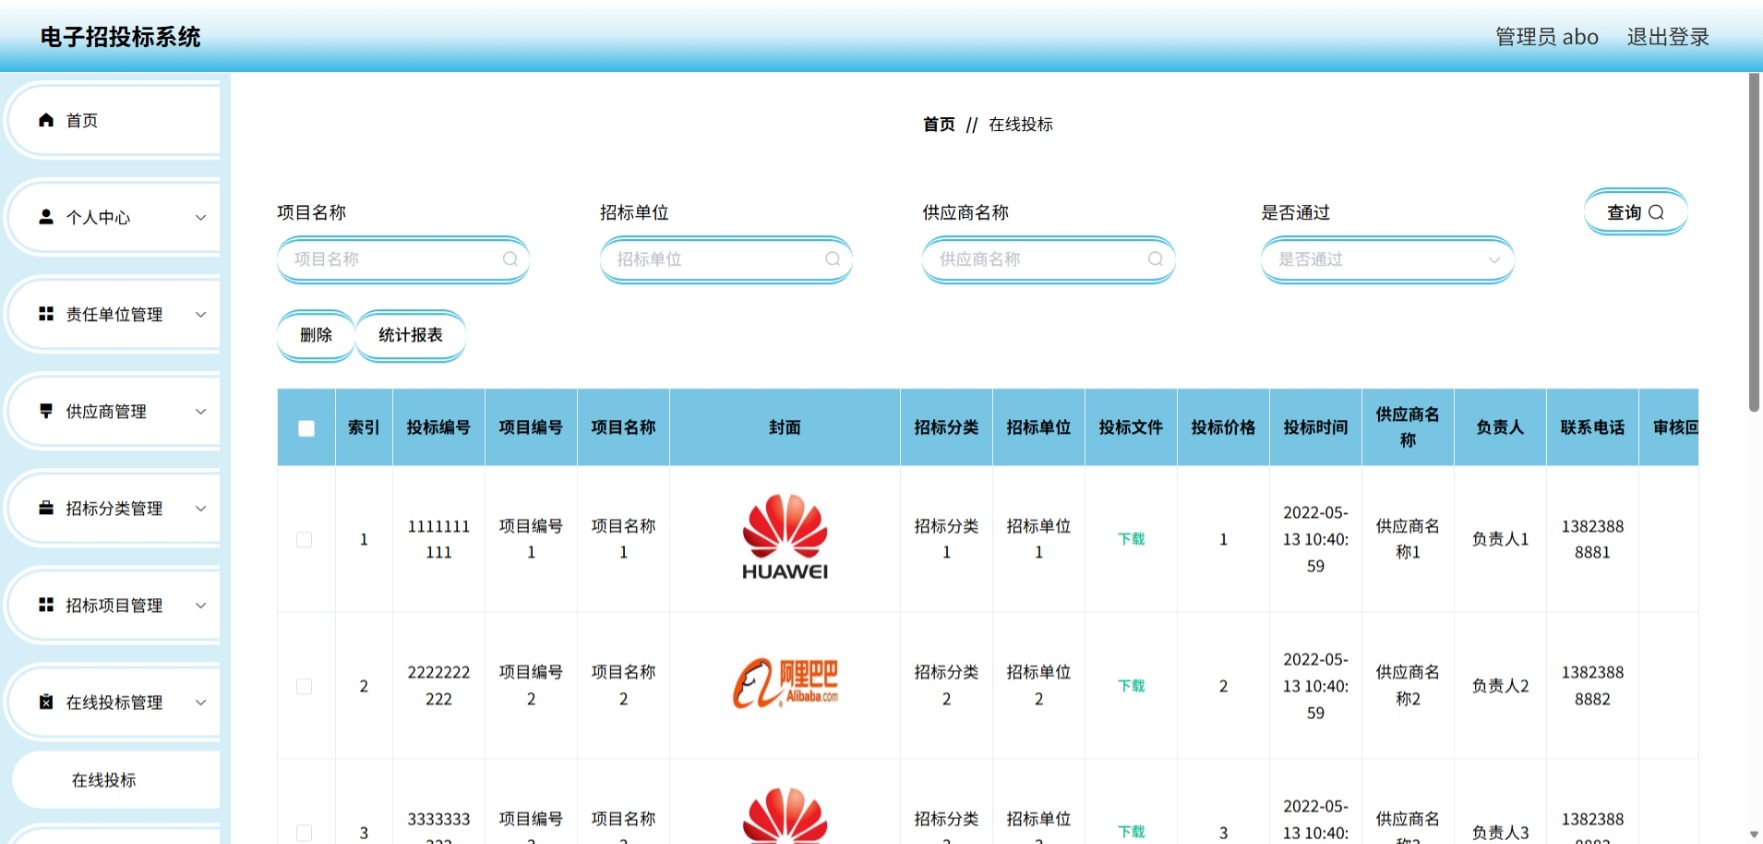Click the 投标时间 column header
This screenshot has width=1763, height=844.
(x=1315, y=427)
